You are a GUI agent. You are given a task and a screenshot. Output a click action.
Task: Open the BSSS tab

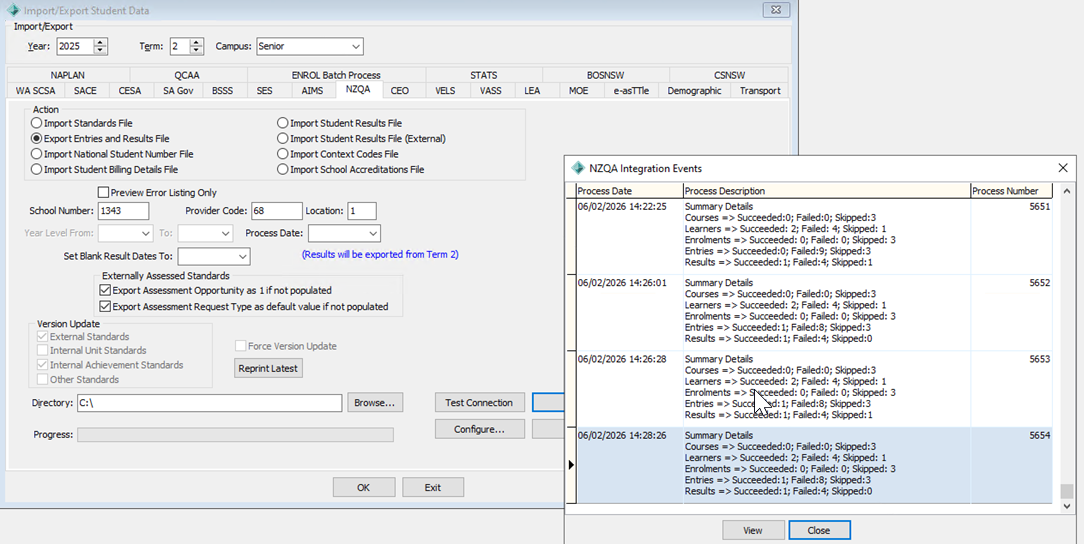tap(223, 91)
